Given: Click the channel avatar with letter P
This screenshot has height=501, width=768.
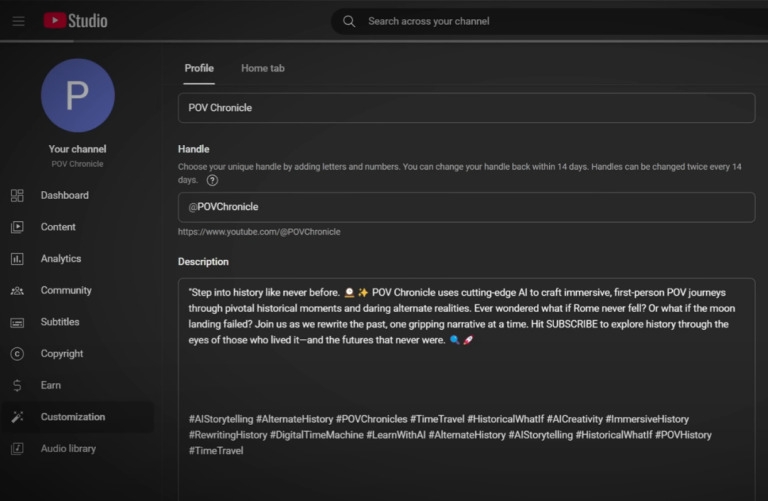Looking at the screenshot, I should pyautogui.click(x=77, y=95).
